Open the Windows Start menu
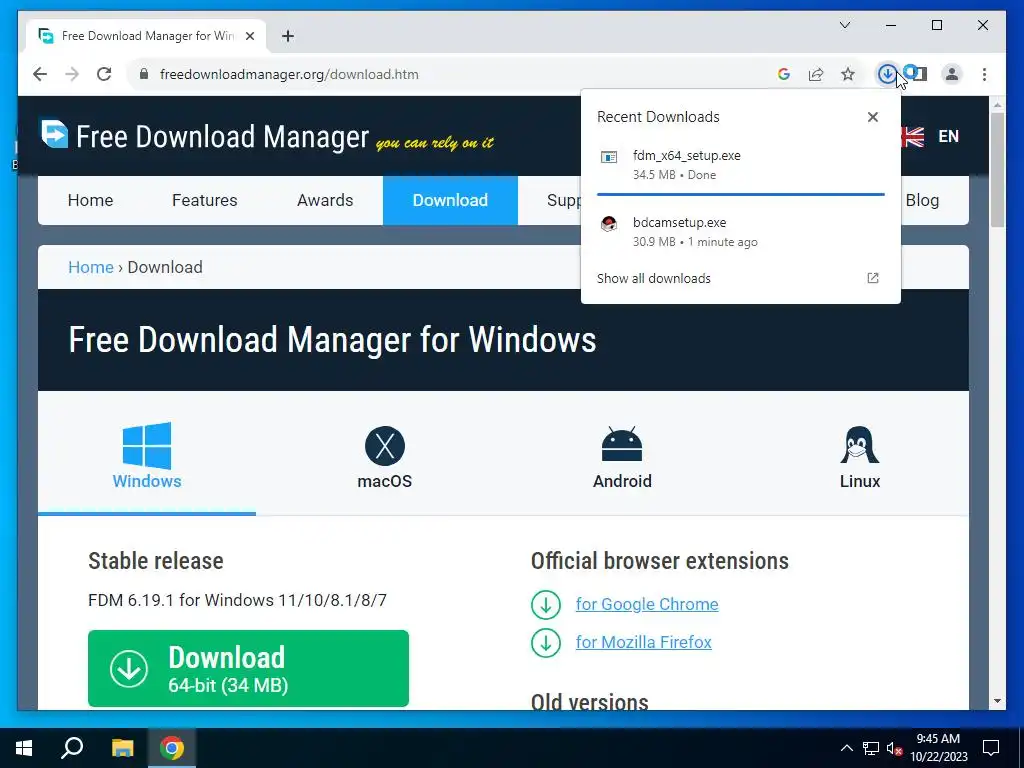This screenshot has width=1024, height=768. click(24, 748)
